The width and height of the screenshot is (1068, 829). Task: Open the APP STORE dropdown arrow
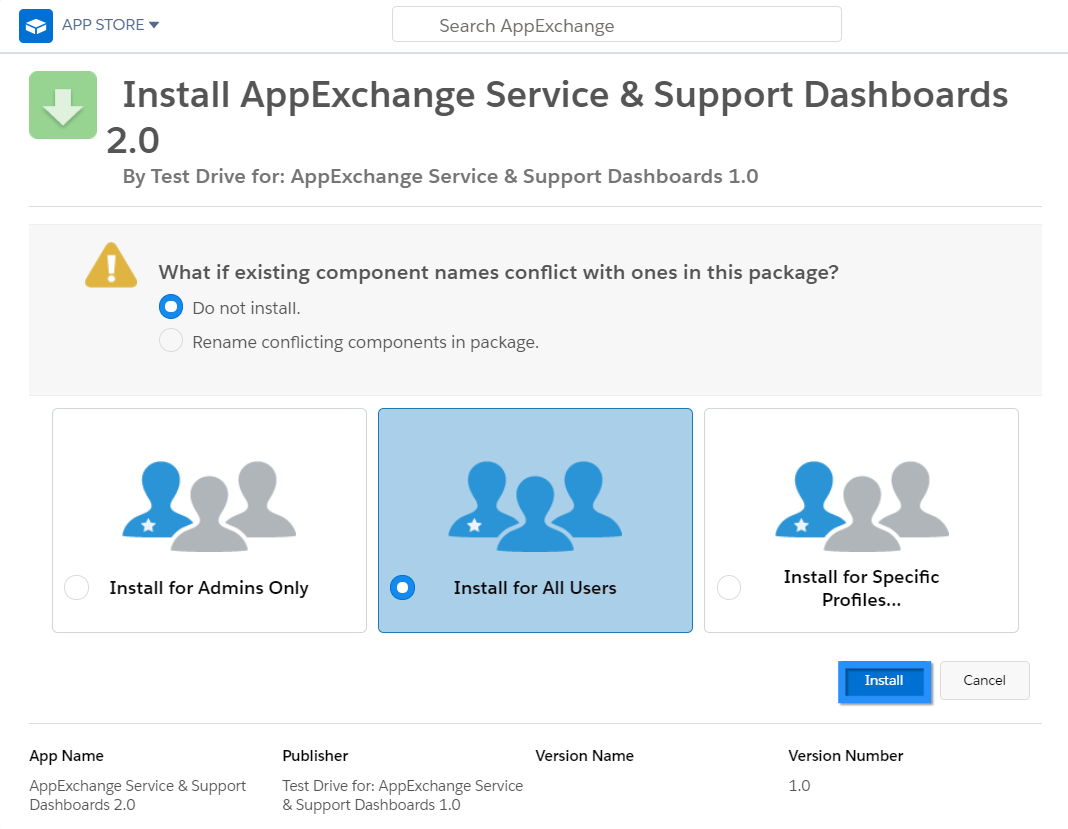[154, 25]
